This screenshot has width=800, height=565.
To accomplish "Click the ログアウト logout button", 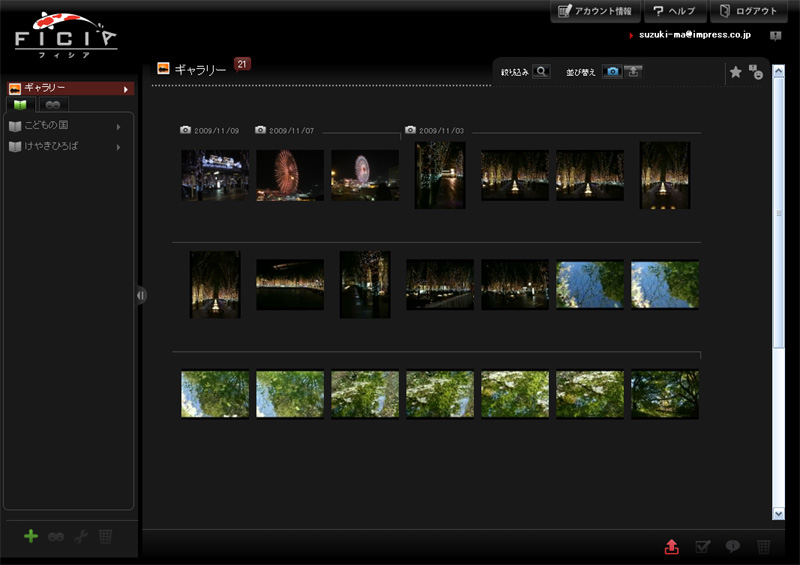I will [748, 11].
